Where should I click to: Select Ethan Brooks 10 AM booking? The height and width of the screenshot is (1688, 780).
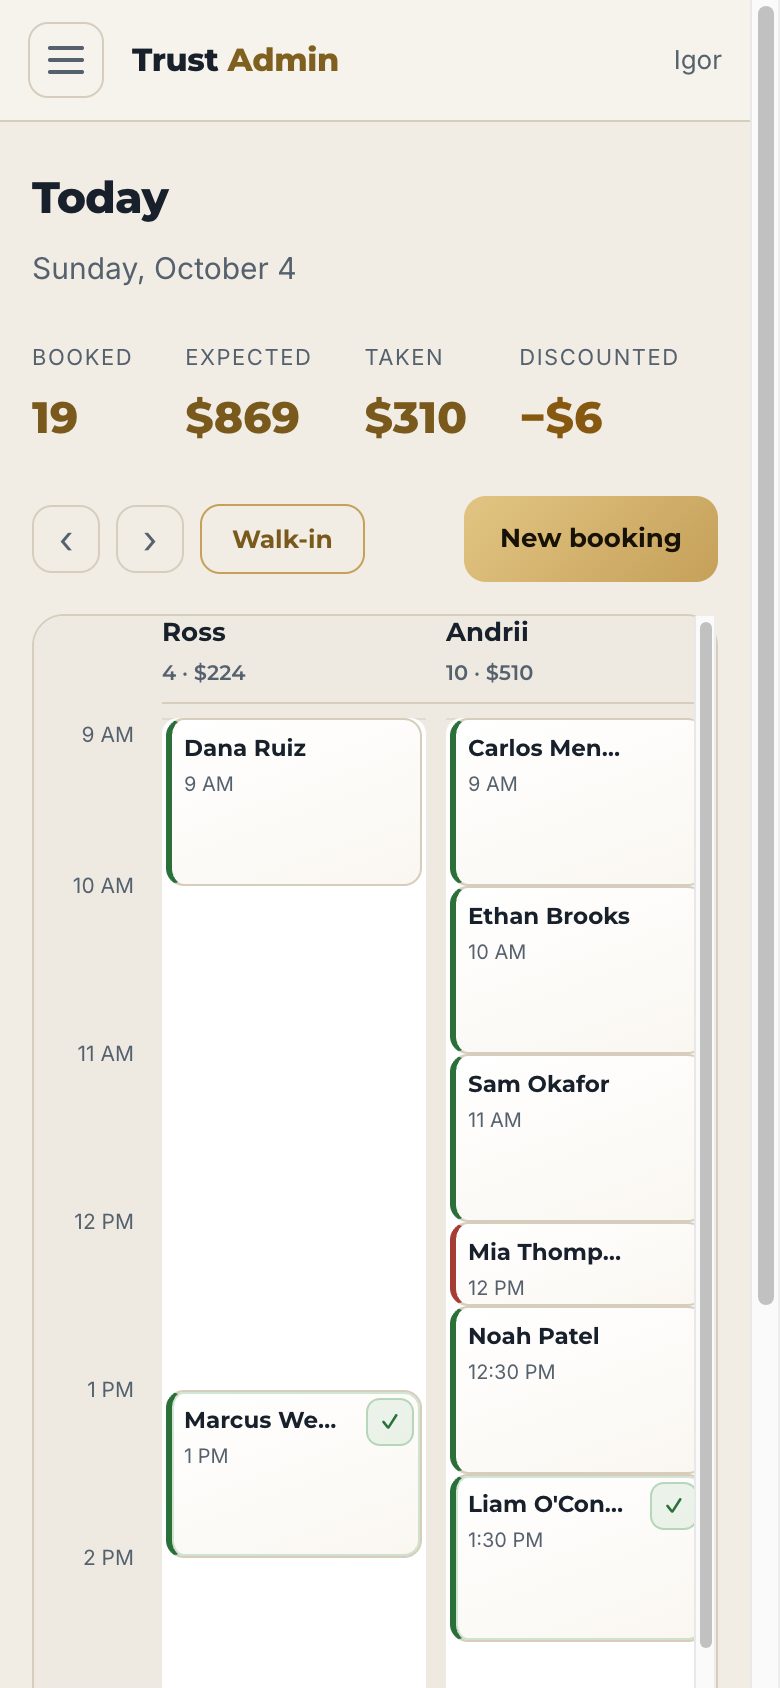[573, 970]
